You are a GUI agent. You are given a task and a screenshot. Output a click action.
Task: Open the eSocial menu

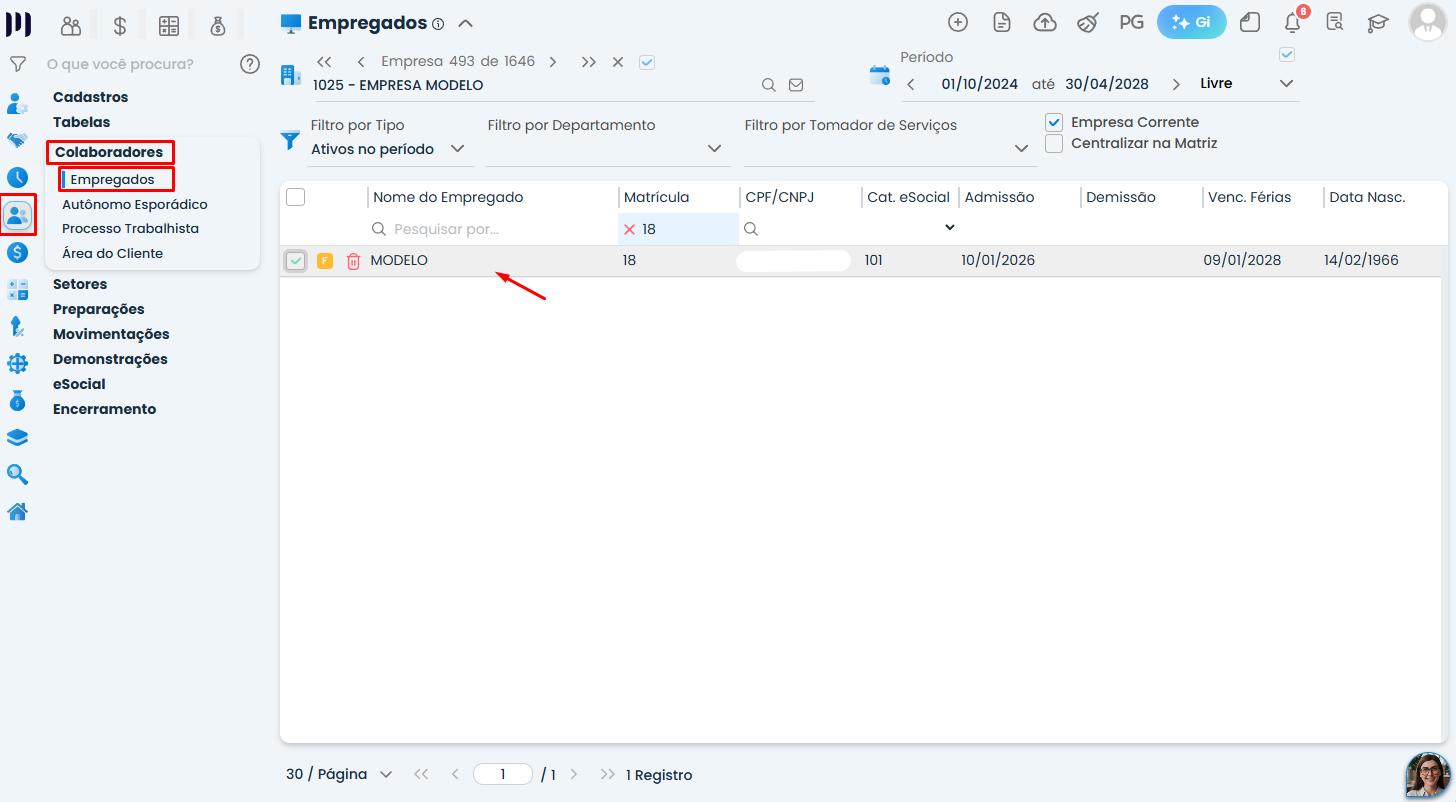click(79, 384)
